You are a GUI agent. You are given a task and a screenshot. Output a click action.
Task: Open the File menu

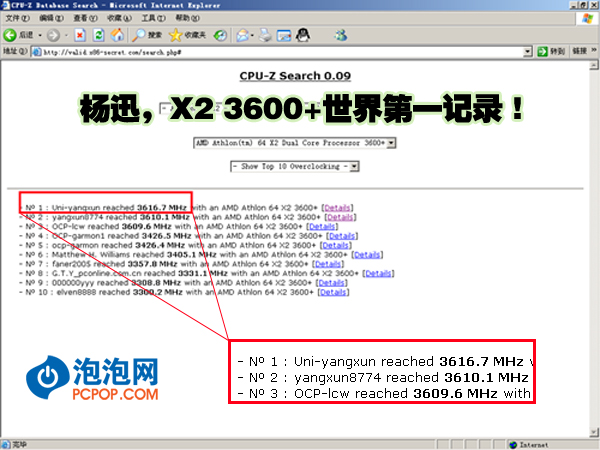point(17,18)
